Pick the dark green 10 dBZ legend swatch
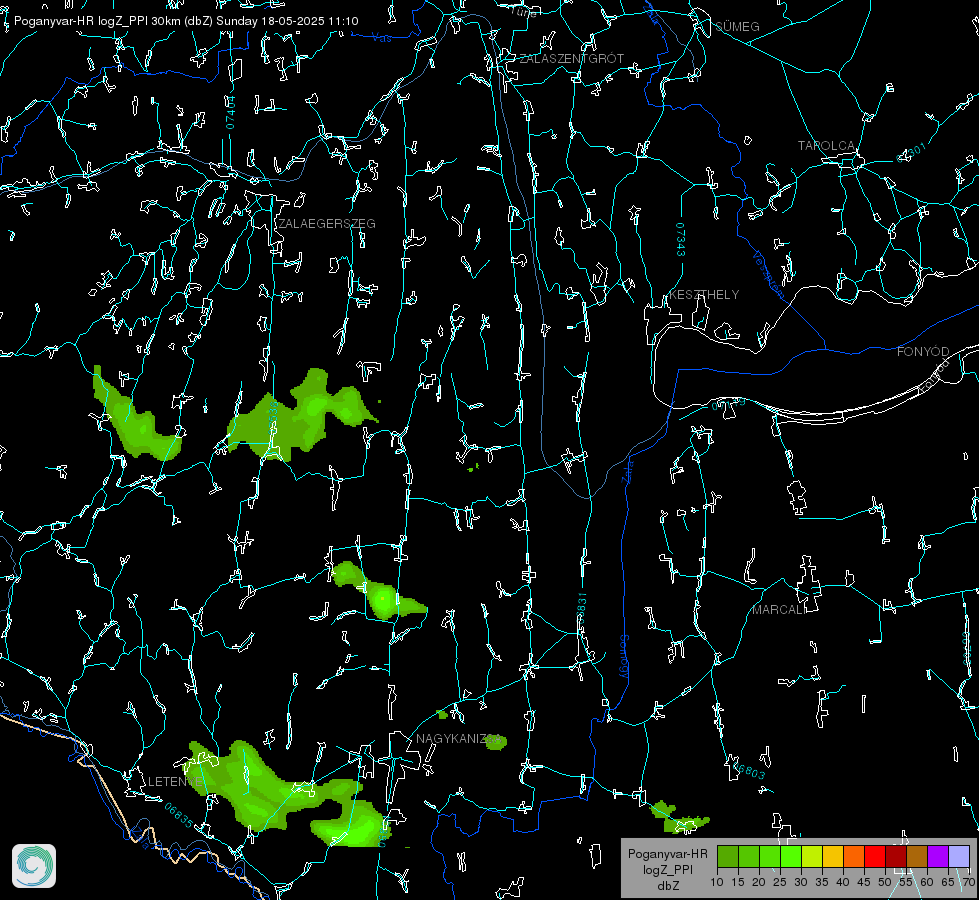The height and width of the screenshot is (900, 979). pos(728,856)
